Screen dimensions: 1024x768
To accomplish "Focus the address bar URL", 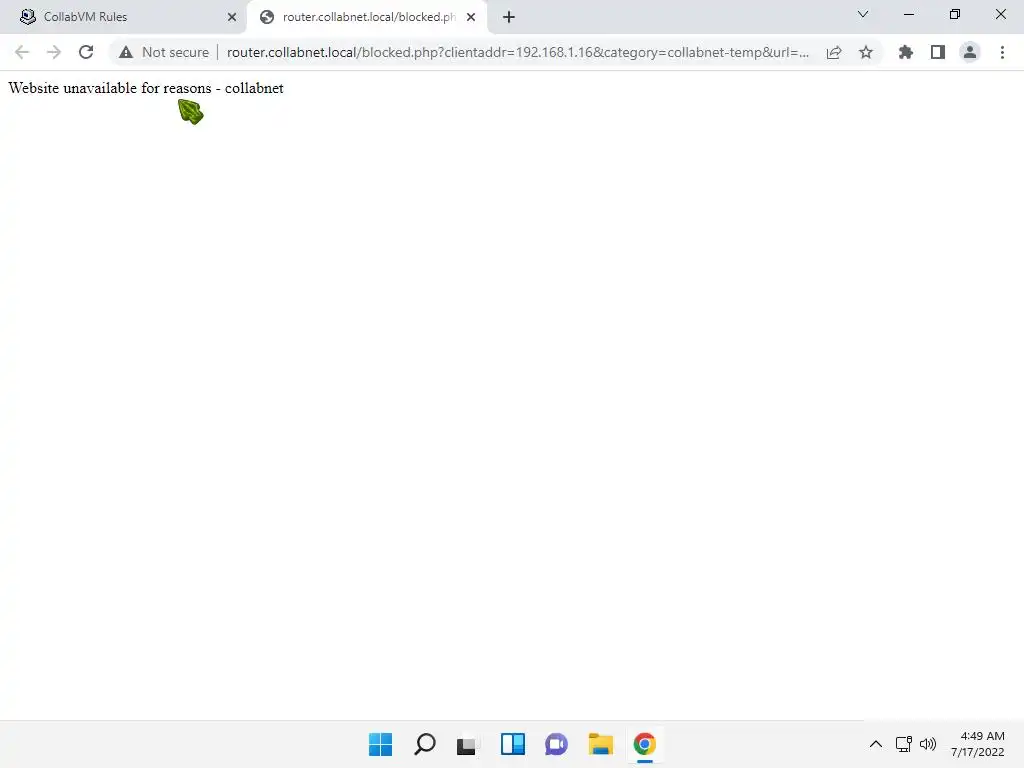I will (x=517, y=52).
